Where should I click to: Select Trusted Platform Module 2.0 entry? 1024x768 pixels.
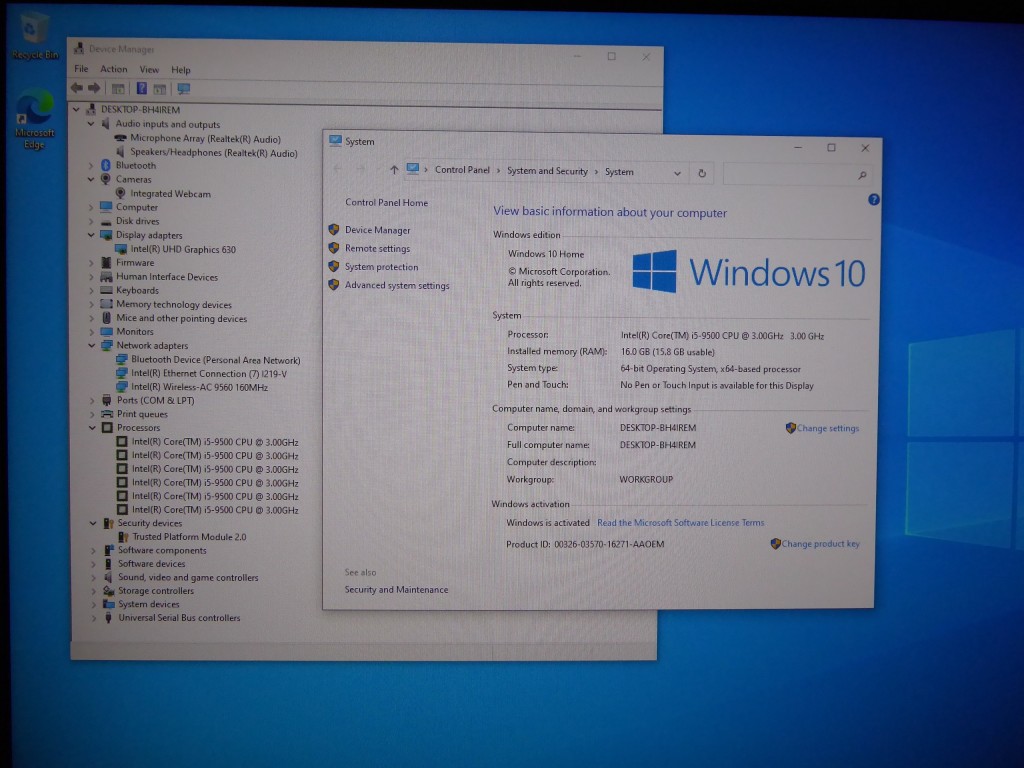point(189,537)
